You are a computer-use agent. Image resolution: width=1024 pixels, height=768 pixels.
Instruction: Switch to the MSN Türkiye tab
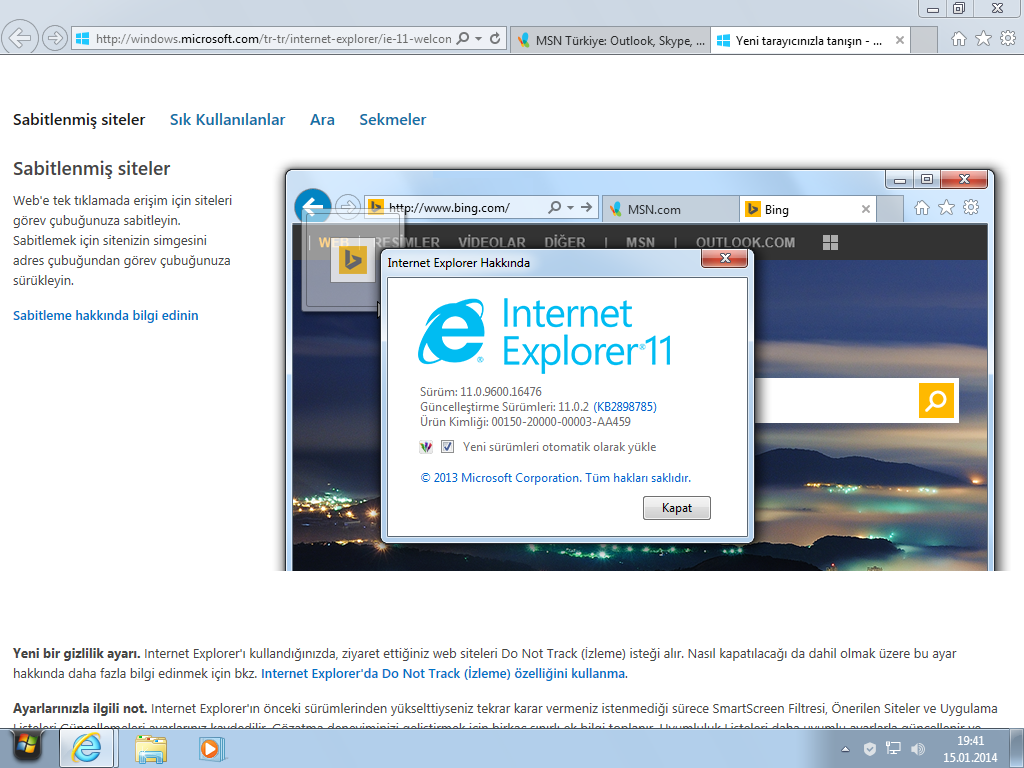pos(610,41)
